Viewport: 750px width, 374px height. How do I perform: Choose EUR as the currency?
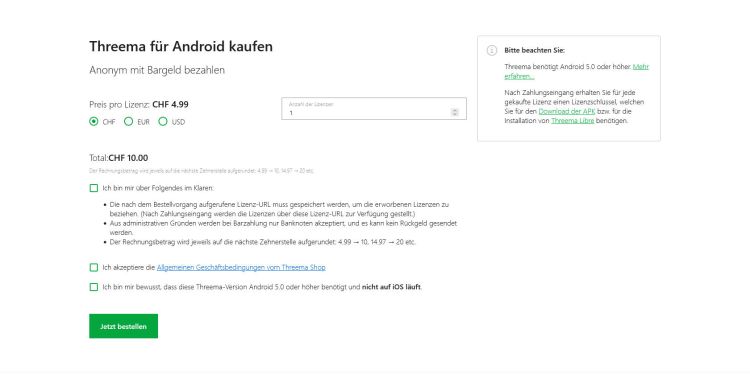(128, 121)
